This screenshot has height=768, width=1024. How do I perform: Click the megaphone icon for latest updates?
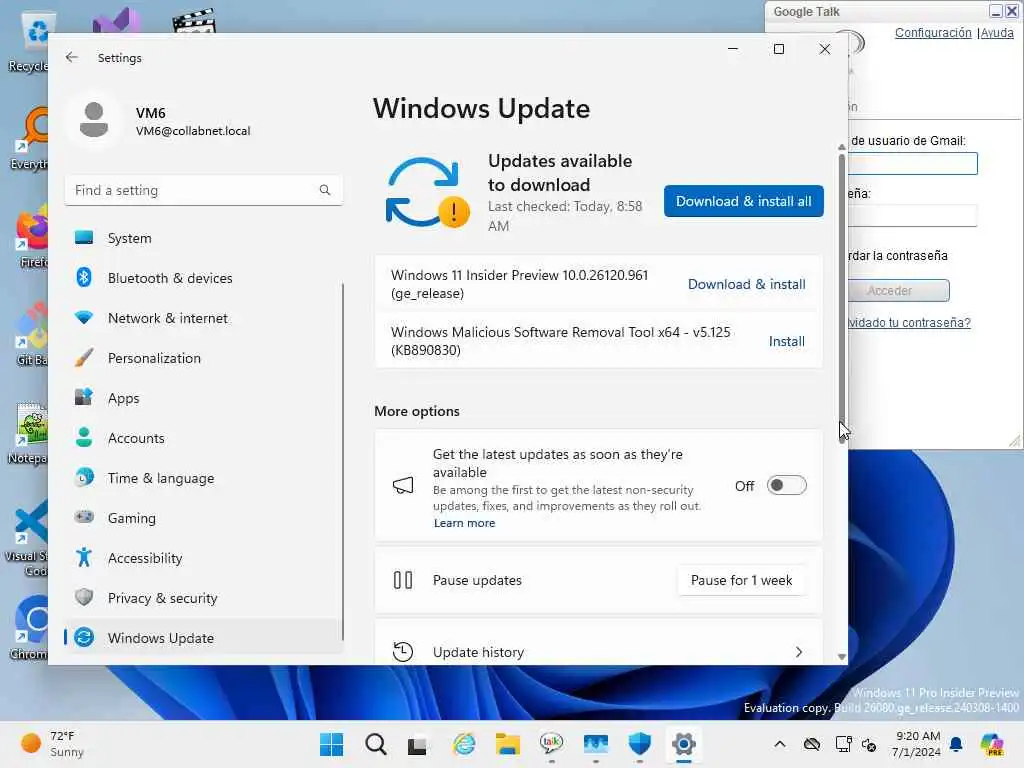[403, 485]
